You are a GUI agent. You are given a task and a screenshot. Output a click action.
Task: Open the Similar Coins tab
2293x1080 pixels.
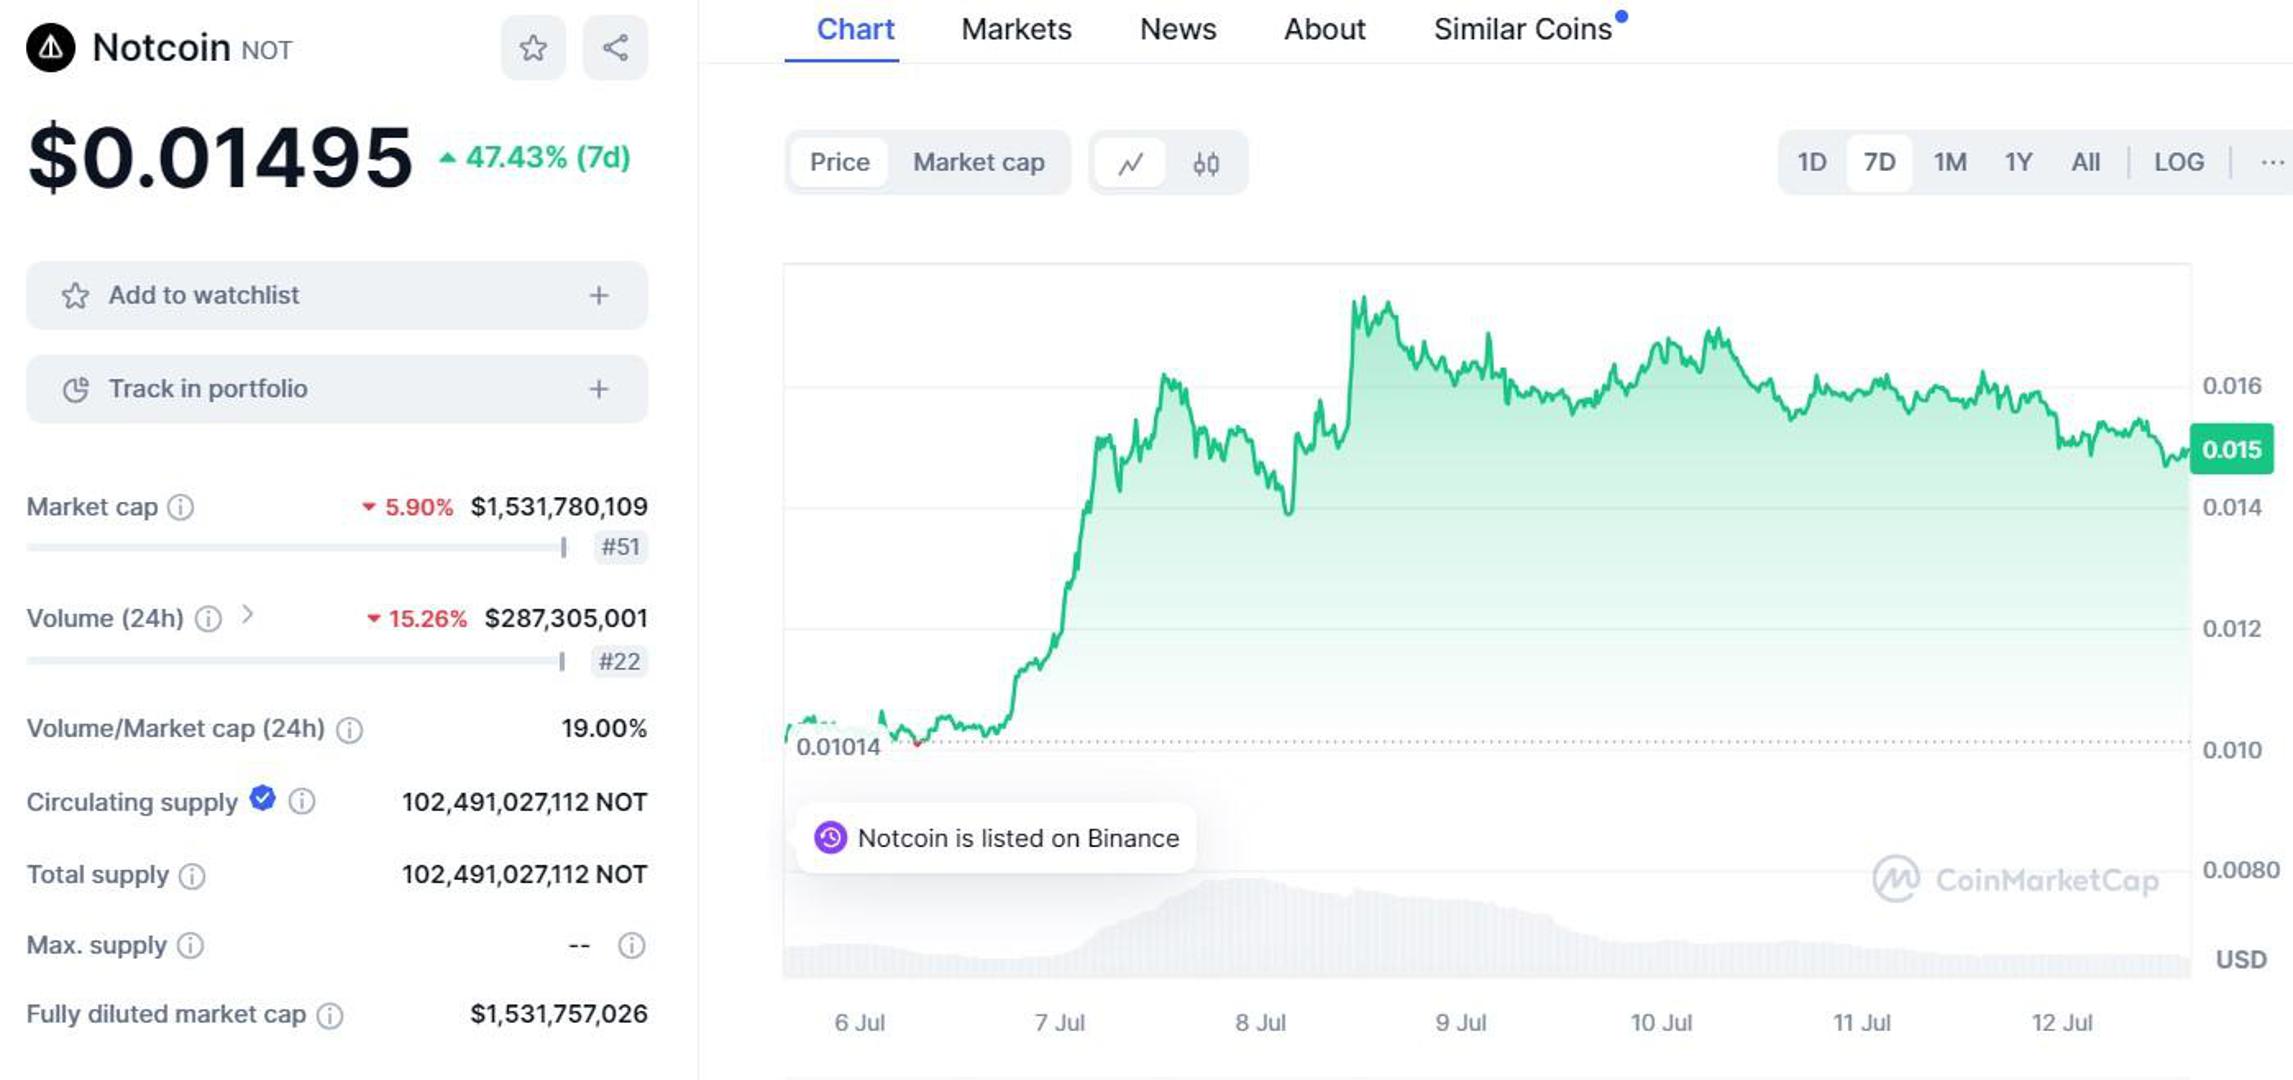1522,30
